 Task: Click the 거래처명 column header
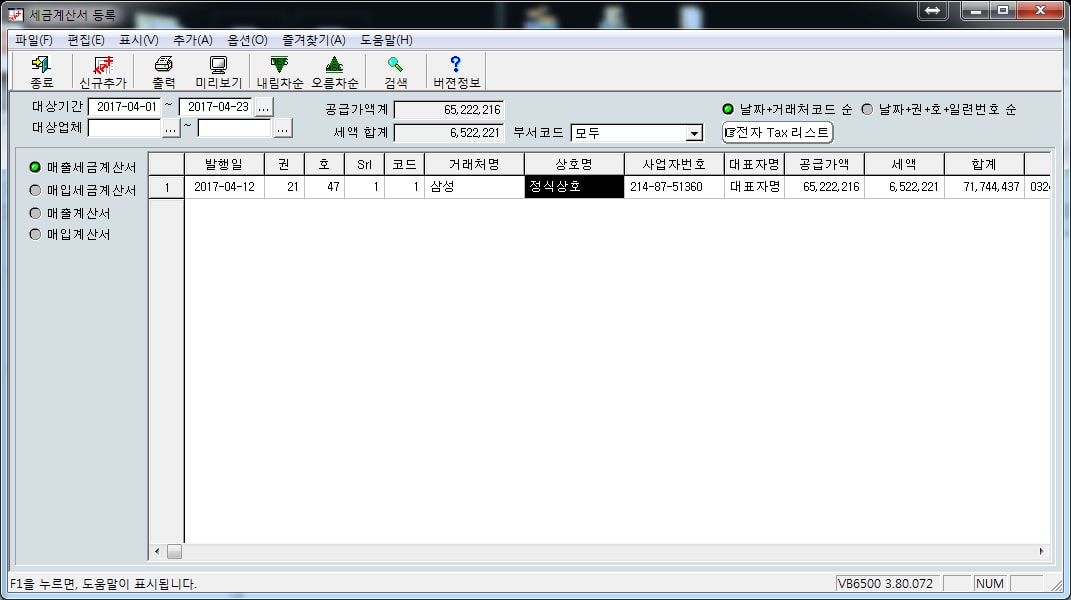click(x=474, y=164)
